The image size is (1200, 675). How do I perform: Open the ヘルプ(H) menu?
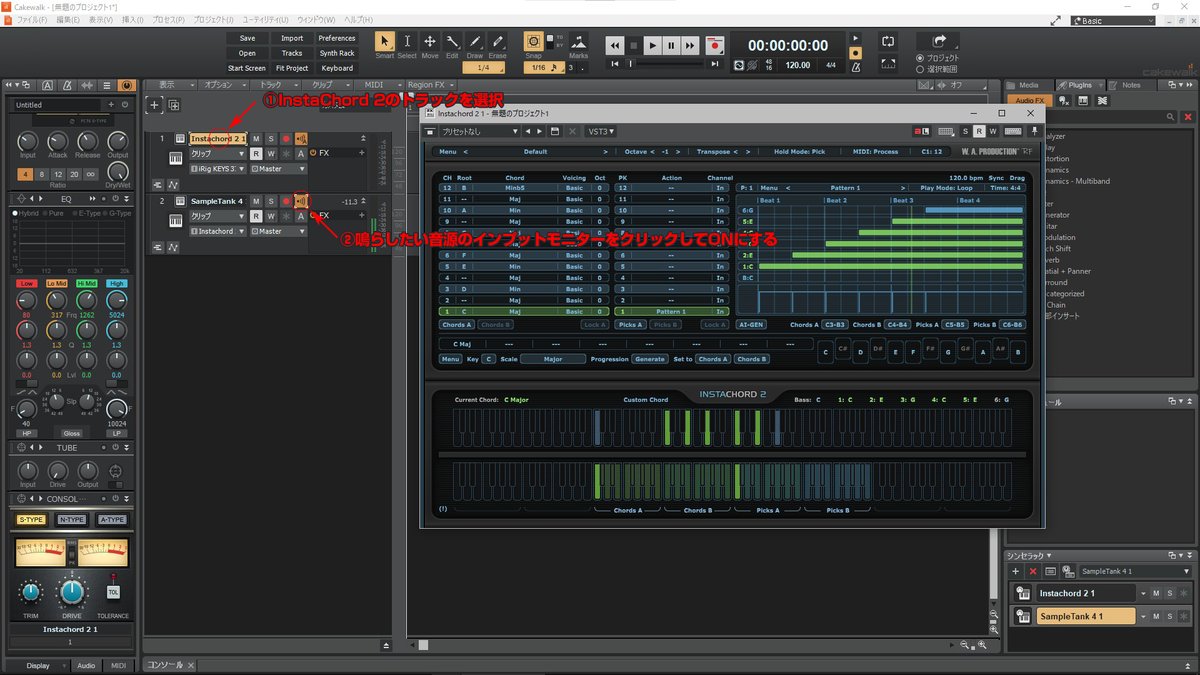click(358, 20)
